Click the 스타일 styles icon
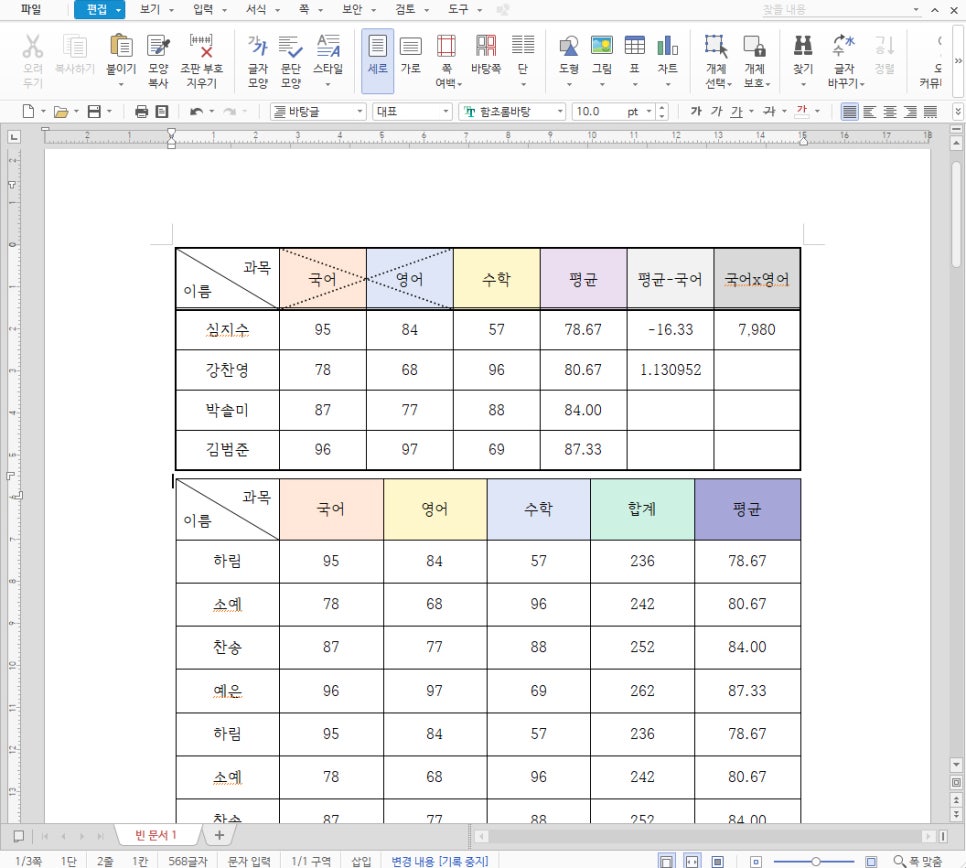966x868 pixels. (x=328, y=47)
